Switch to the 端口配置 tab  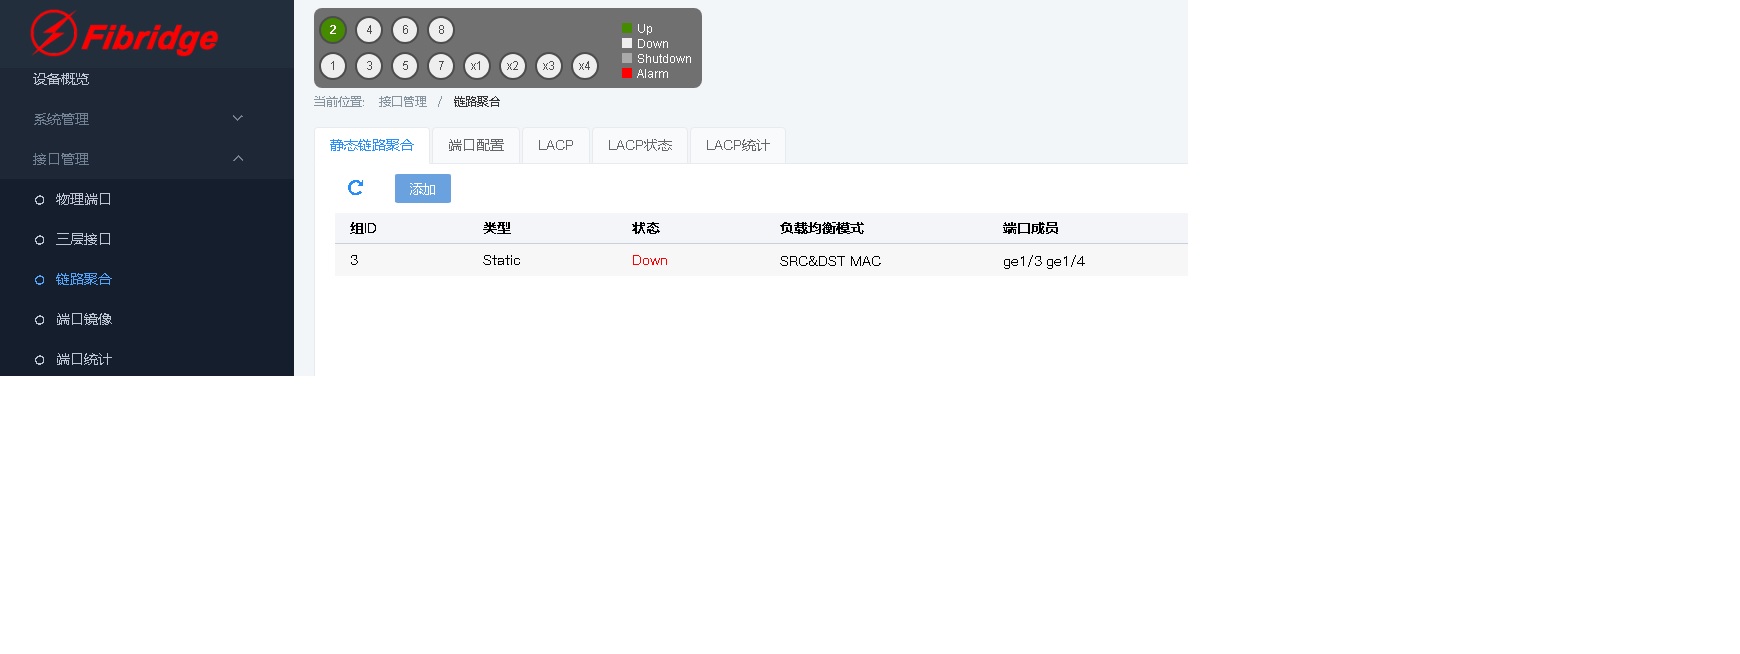476,145
